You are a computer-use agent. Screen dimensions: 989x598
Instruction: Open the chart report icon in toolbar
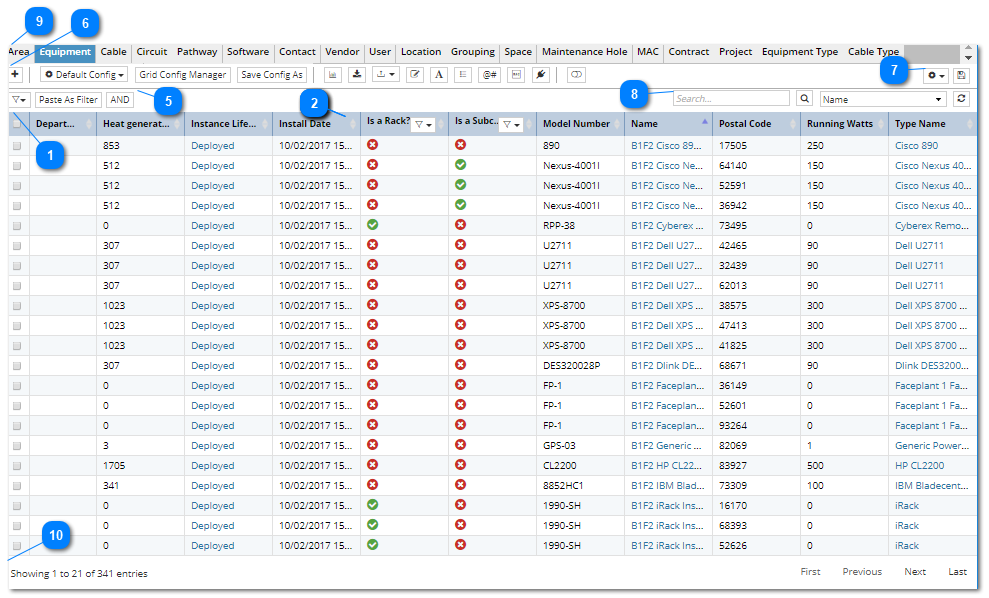click(332, 74)
